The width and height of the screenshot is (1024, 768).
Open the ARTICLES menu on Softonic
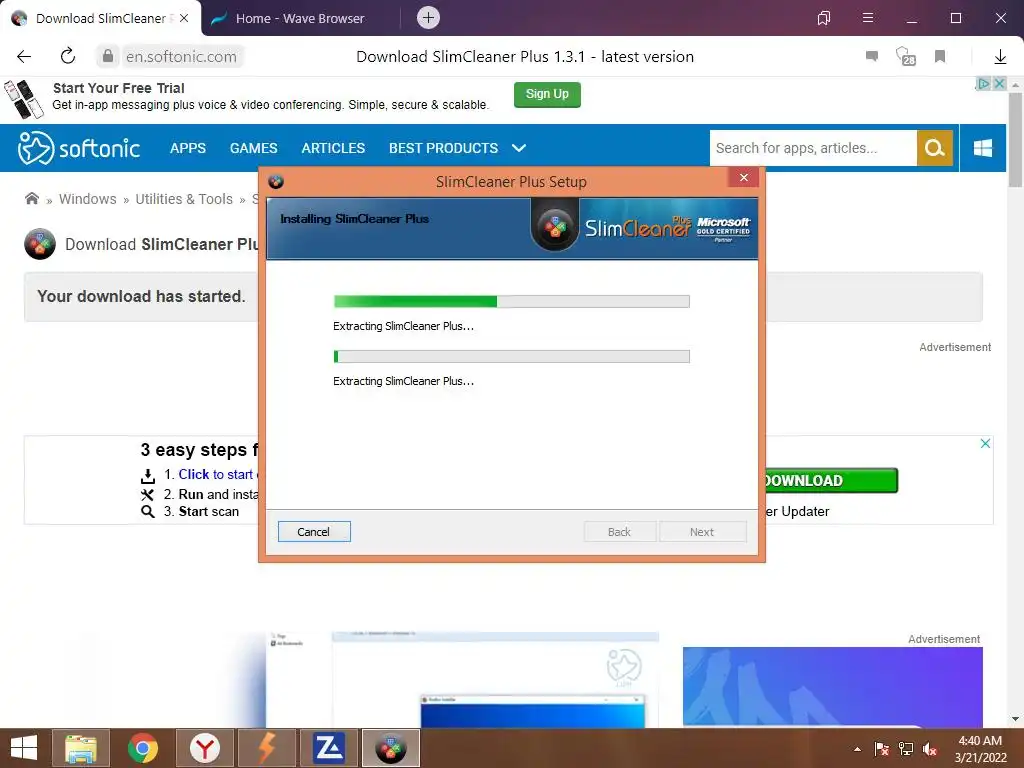pyautogui.click(x=333, y=148)
